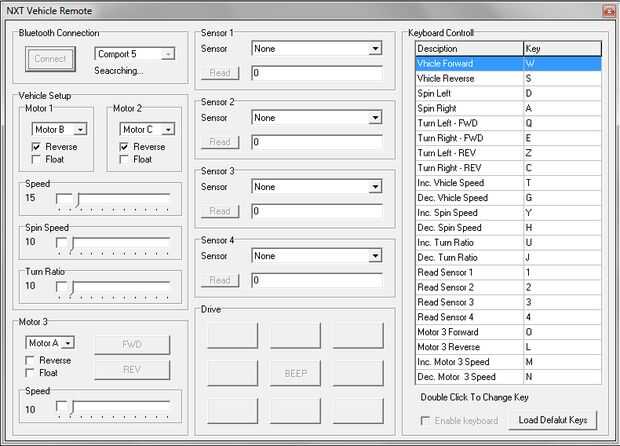Select the Dec. Vhicle Speed row
Viewport: 620px width, 446px height.
[508, 198]
